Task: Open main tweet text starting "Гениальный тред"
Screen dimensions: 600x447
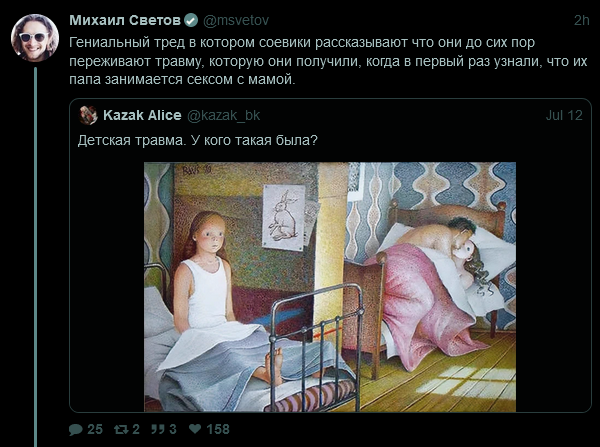Action: (x=328, y=61)
